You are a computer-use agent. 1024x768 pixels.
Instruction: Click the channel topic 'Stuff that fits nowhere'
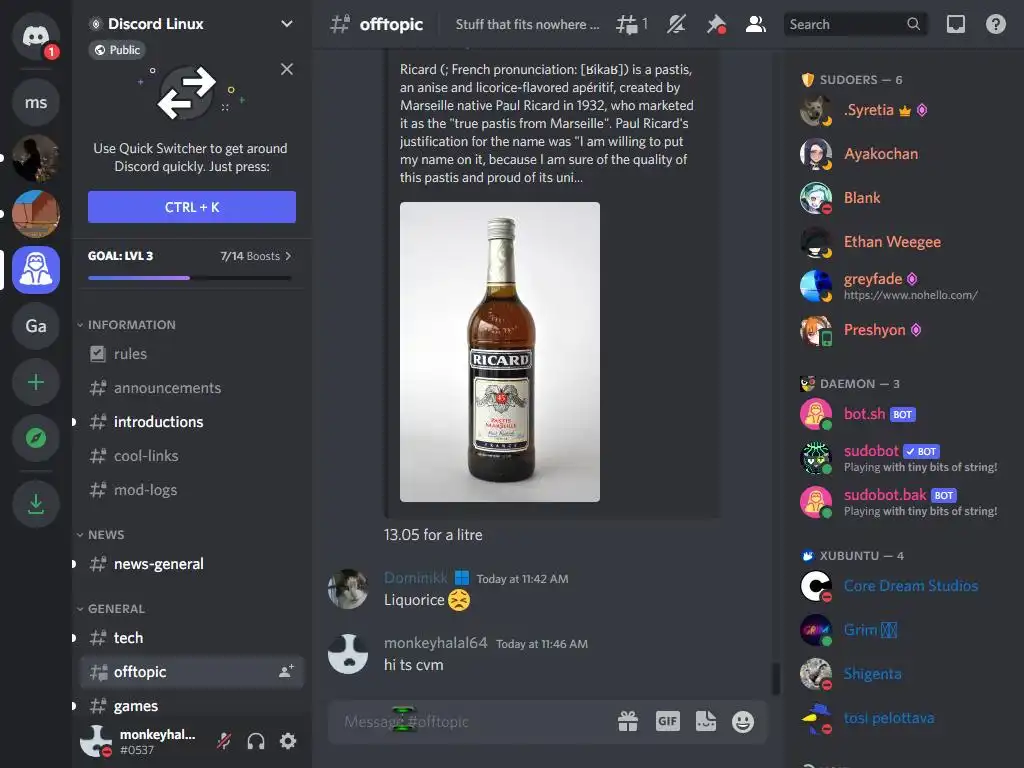pos(527,24)
